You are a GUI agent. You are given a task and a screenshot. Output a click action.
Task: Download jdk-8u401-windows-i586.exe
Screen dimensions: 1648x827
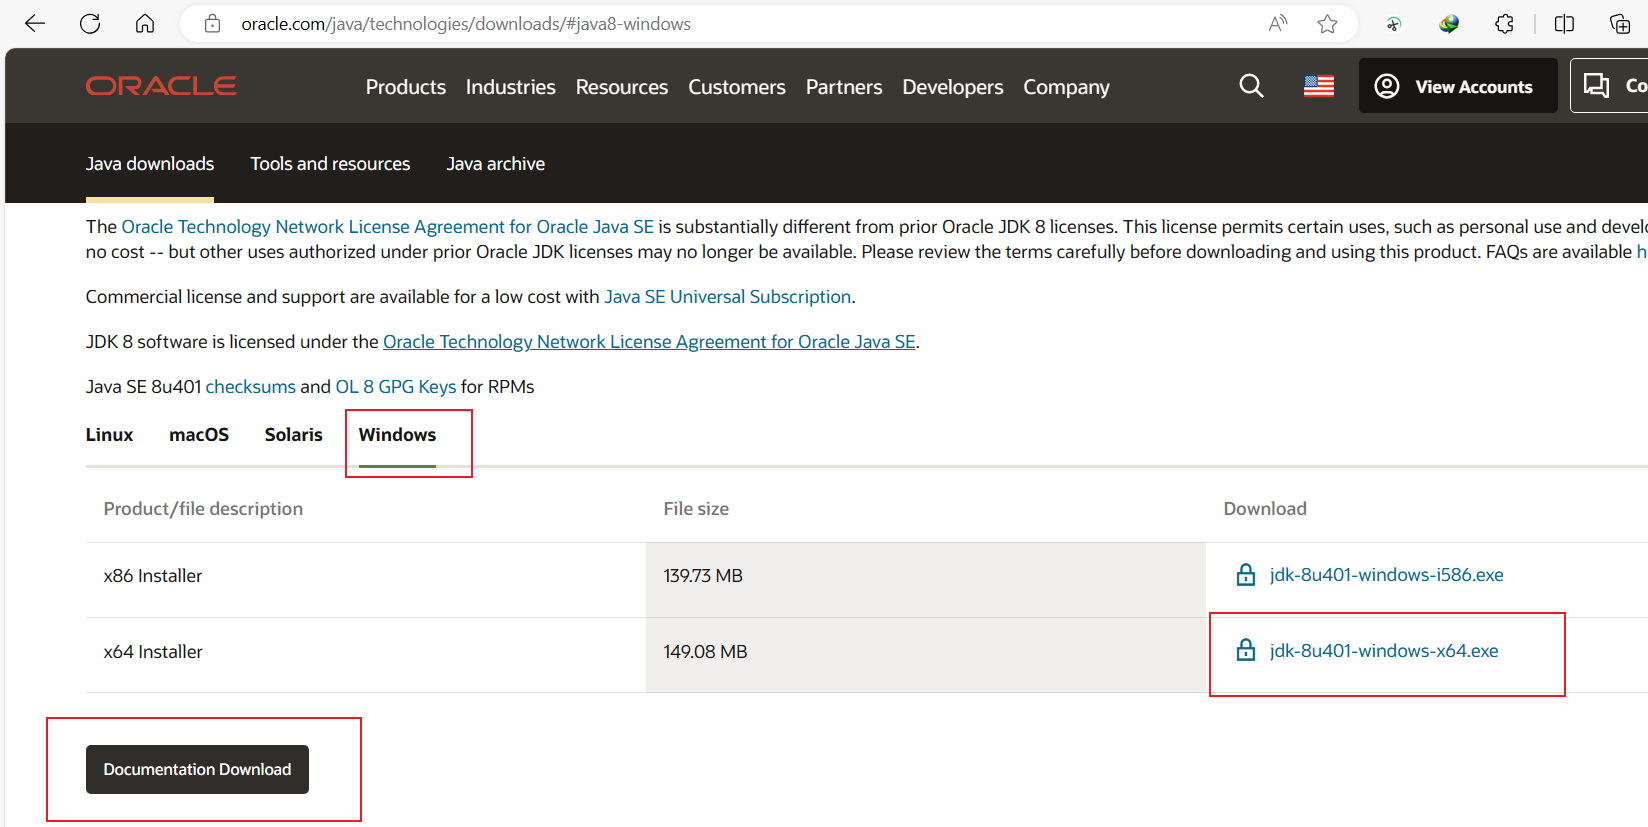(x=1386, y=575)
